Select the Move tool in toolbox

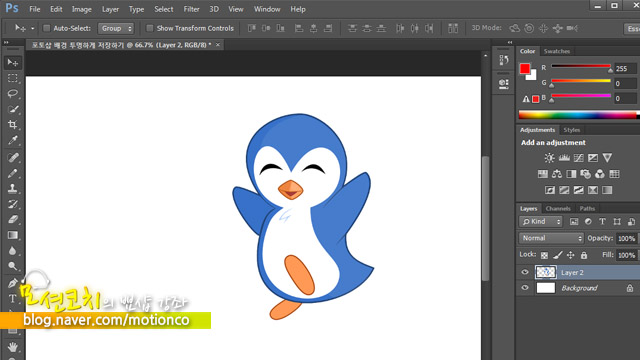click(x=13, y=62)
